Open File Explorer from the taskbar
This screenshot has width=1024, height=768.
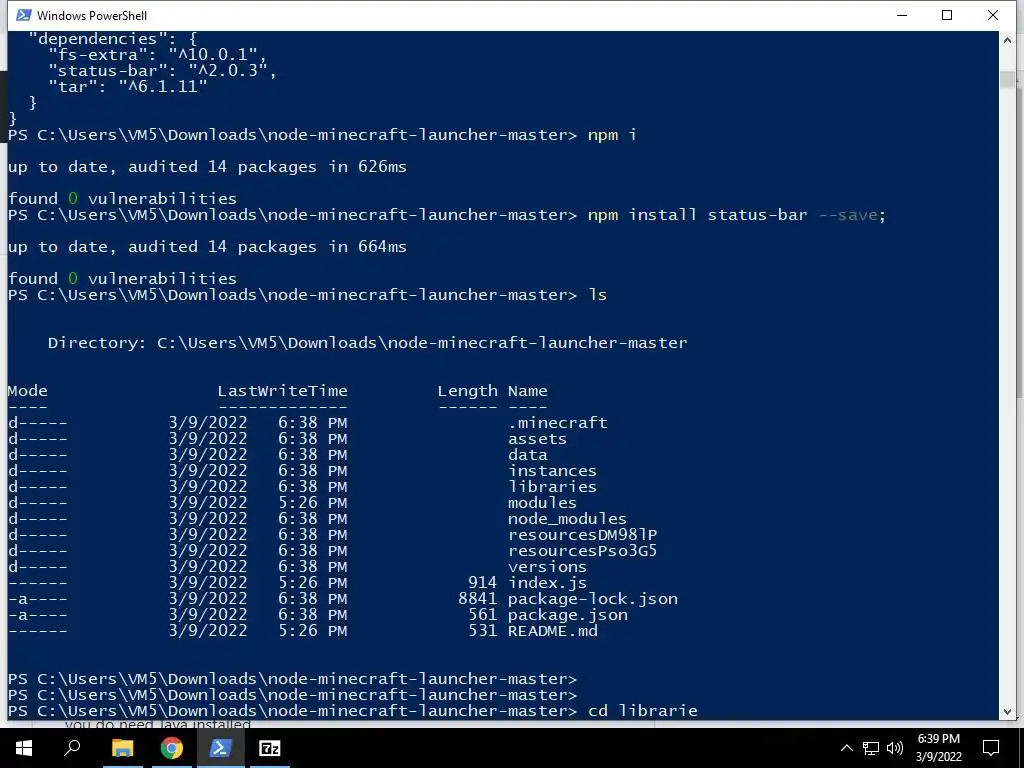[122, 748]
